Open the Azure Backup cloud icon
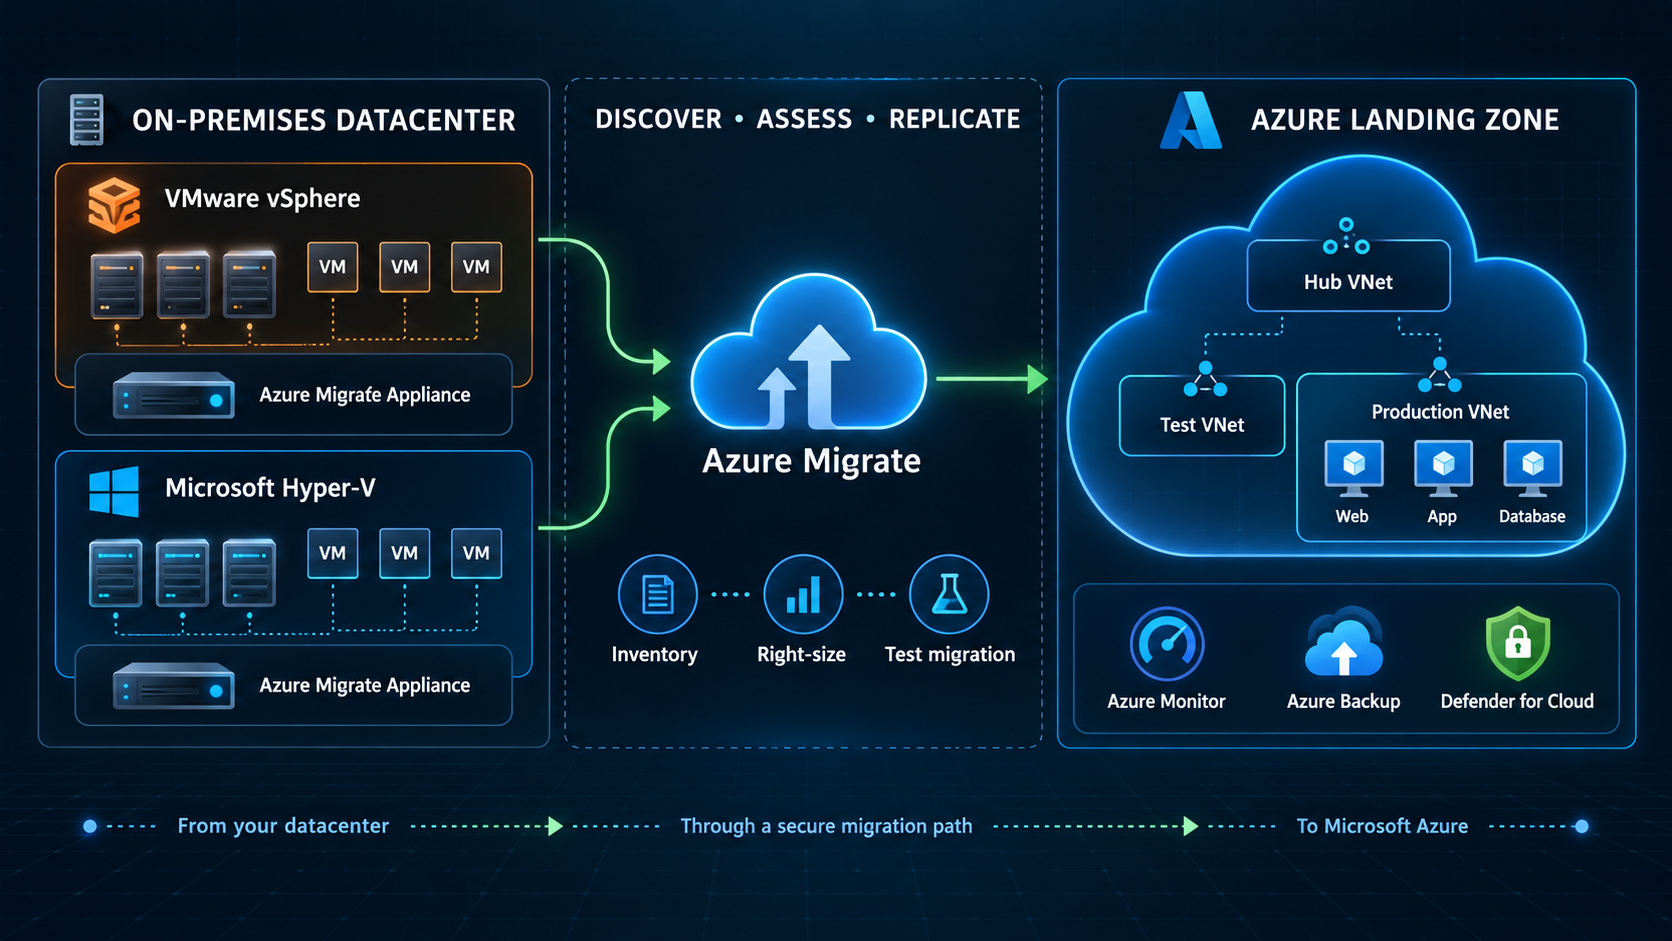The image size is (1672, 941). 1344,644
